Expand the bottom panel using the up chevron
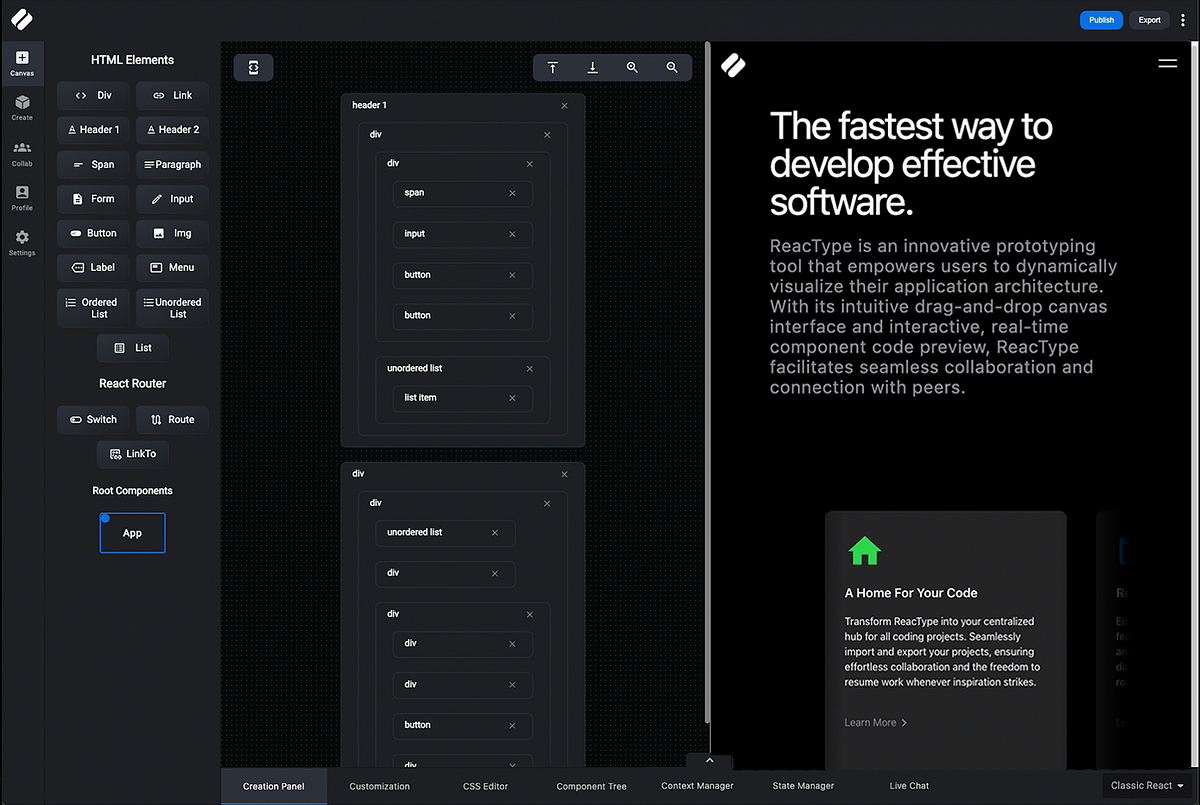 [709, 760]
